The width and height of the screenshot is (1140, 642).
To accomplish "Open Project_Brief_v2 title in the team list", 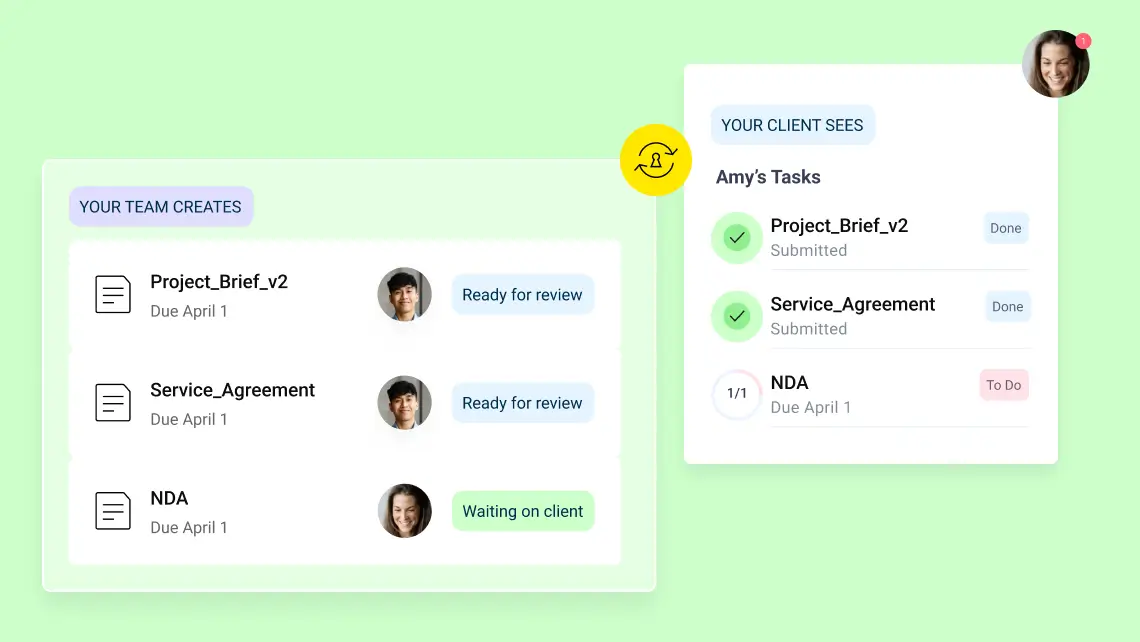I will (219, 282).
